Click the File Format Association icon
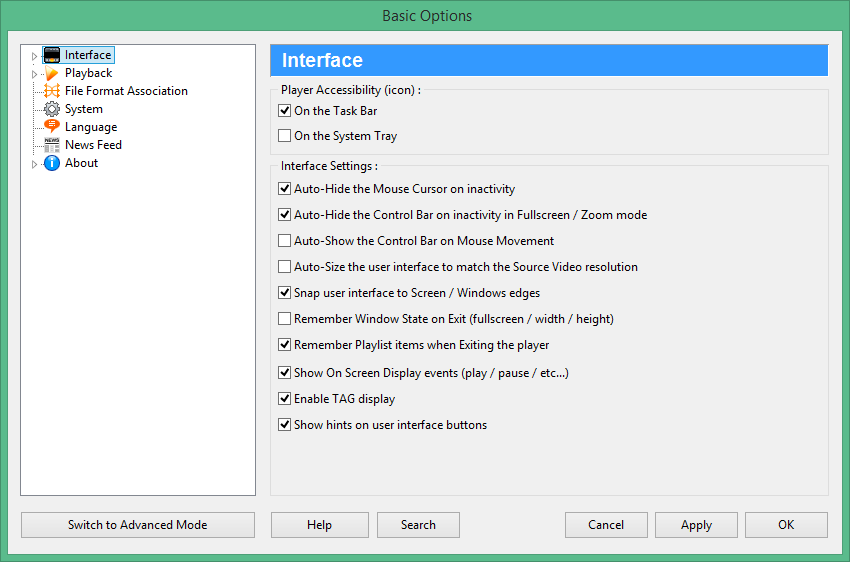 [x=52, y=91]
